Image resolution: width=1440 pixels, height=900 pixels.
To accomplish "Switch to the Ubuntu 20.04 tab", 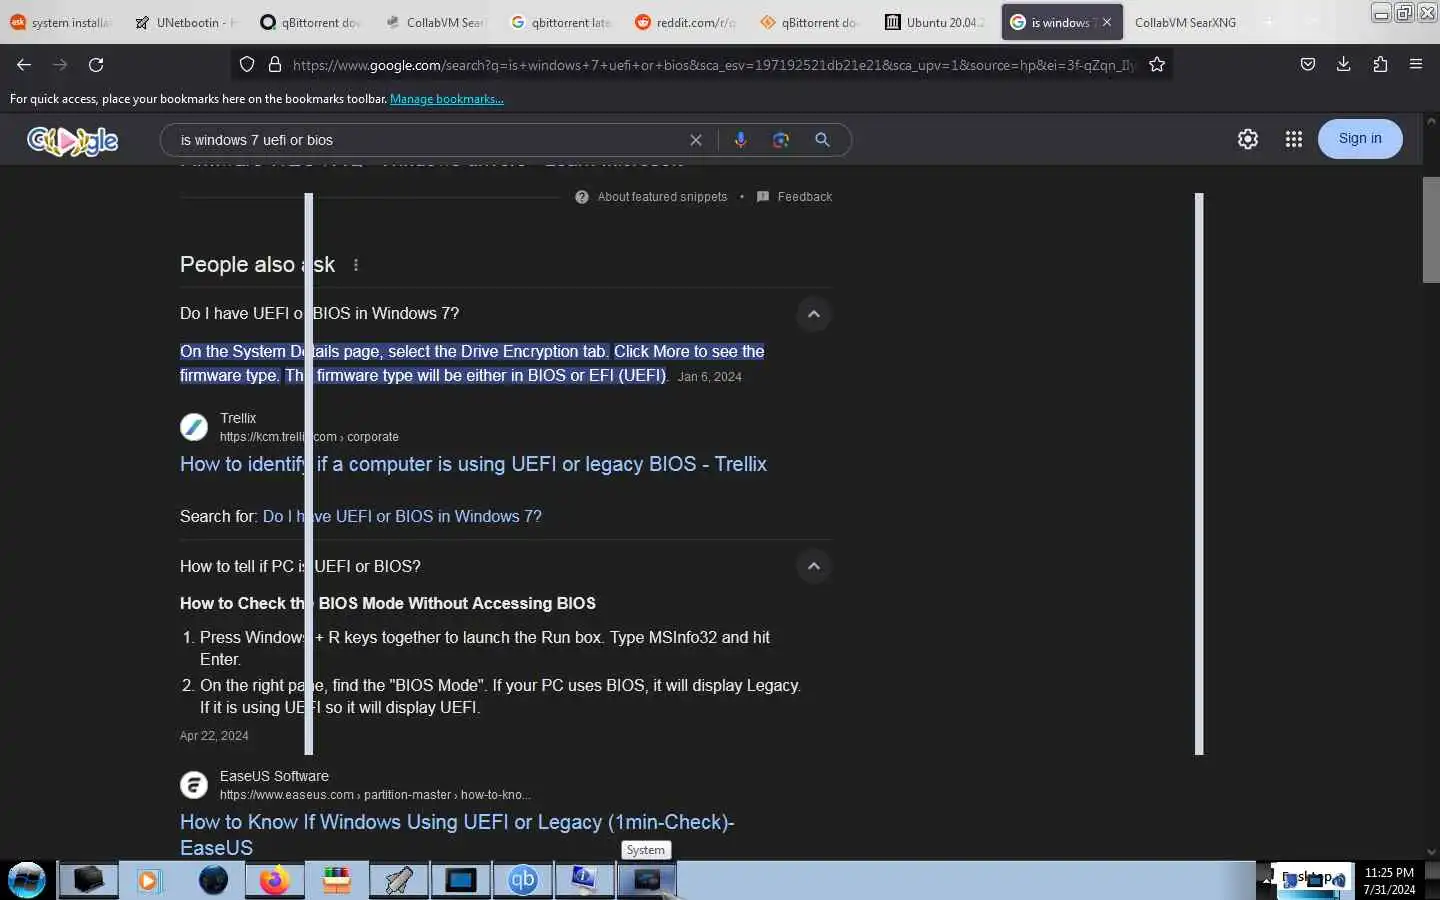I will [x=936, y=22].
